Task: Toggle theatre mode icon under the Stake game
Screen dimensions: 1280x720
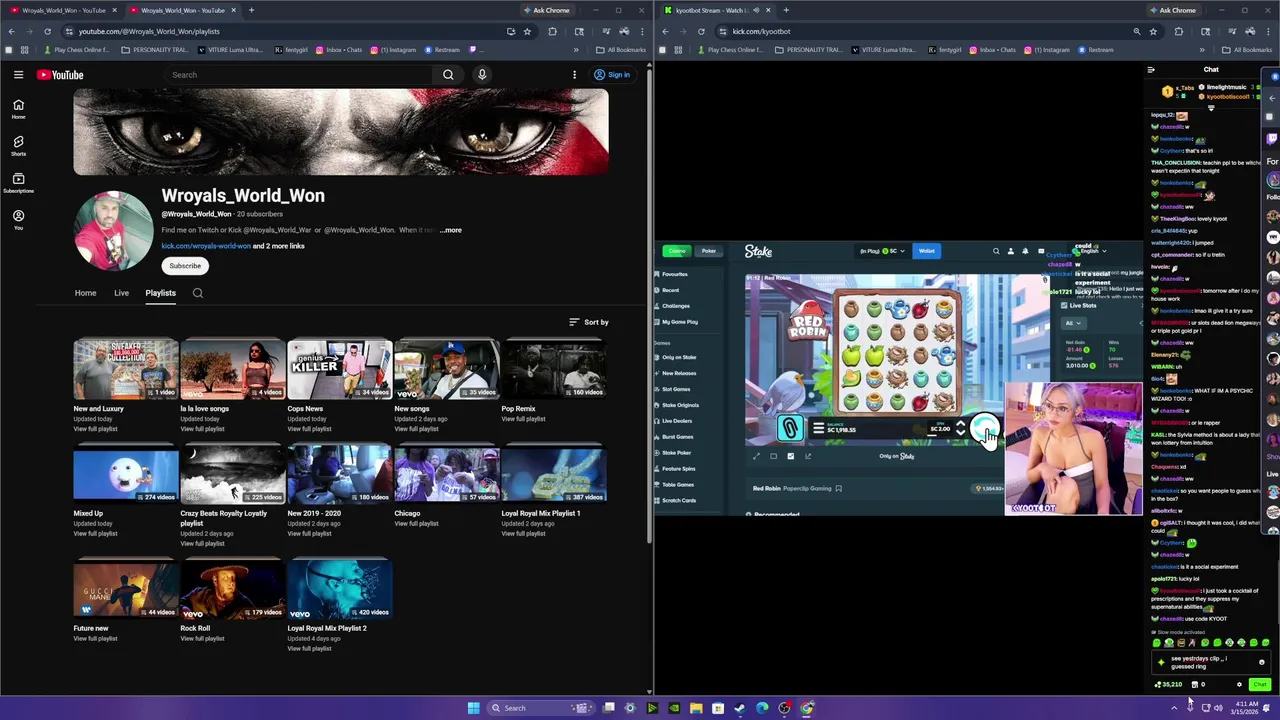Action: pos(773,456)
